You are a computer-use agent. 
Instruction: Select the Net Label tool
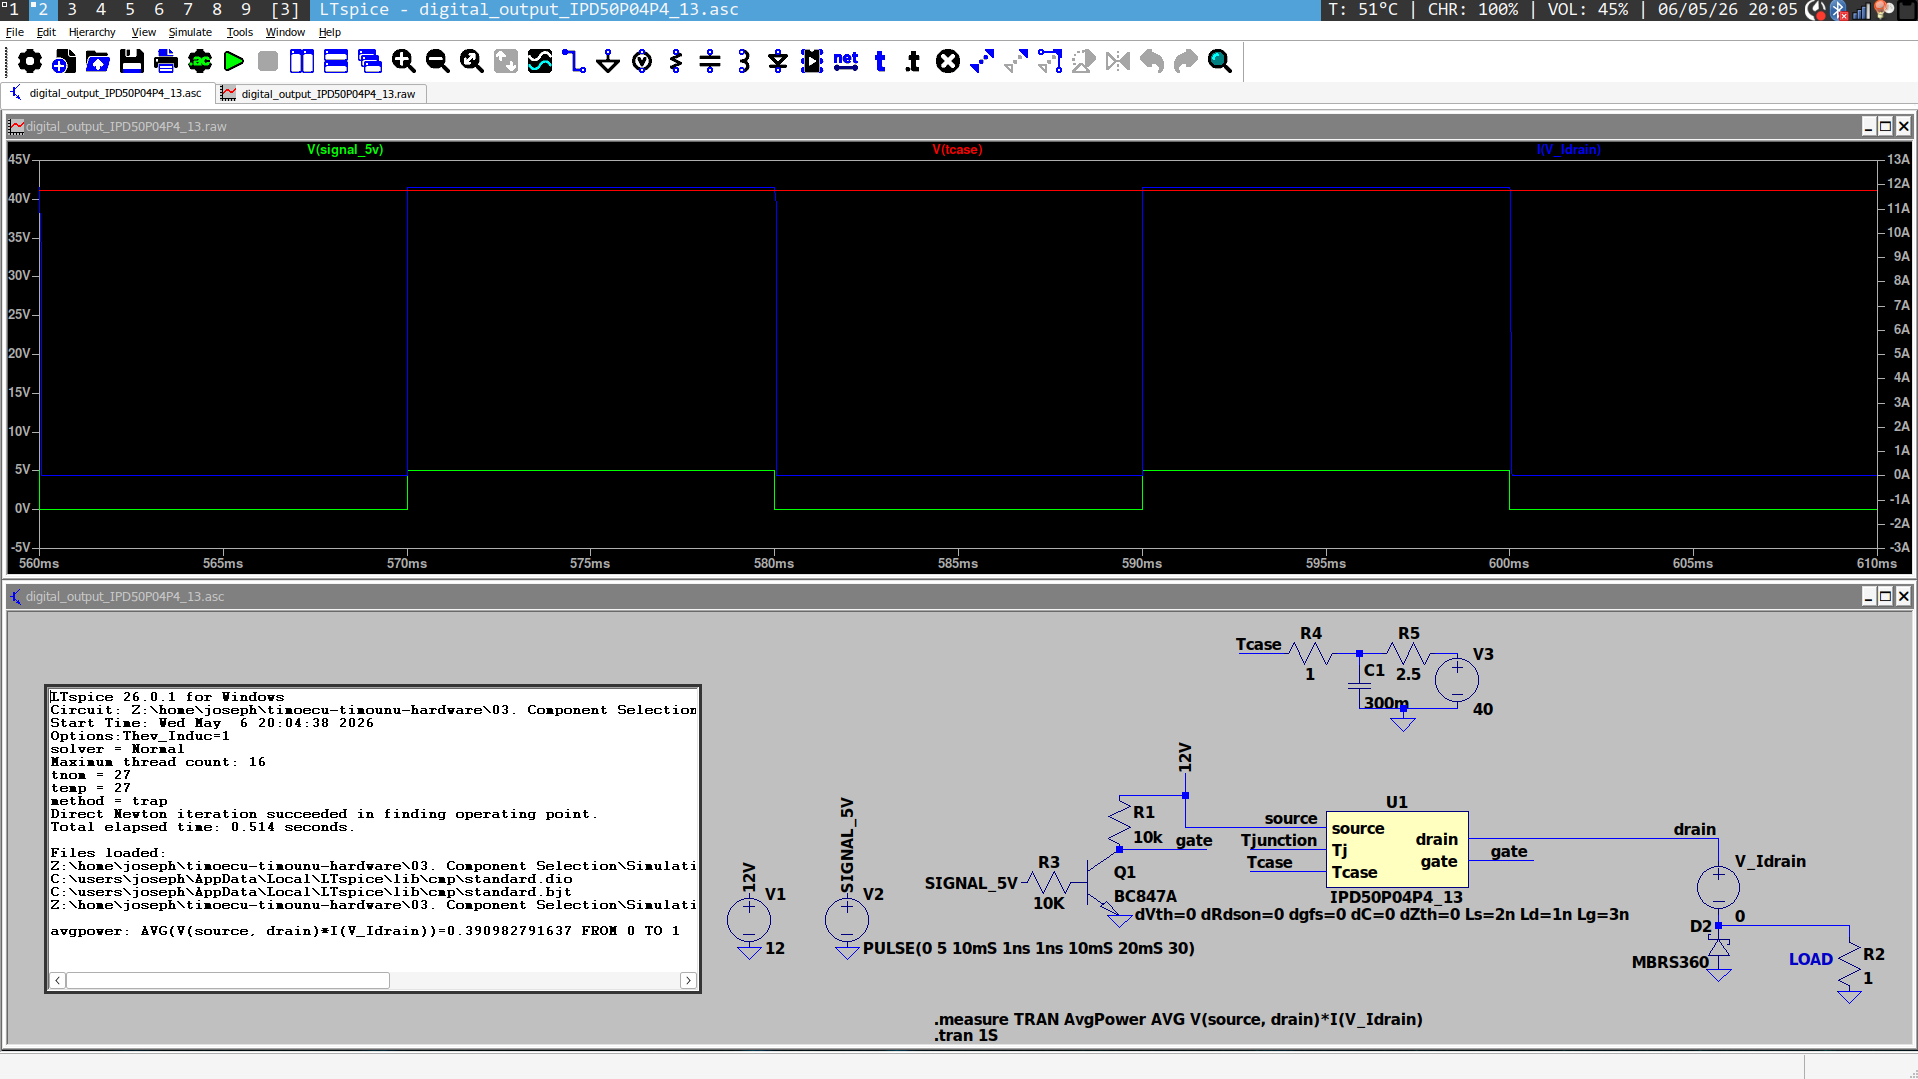(846, 62)
